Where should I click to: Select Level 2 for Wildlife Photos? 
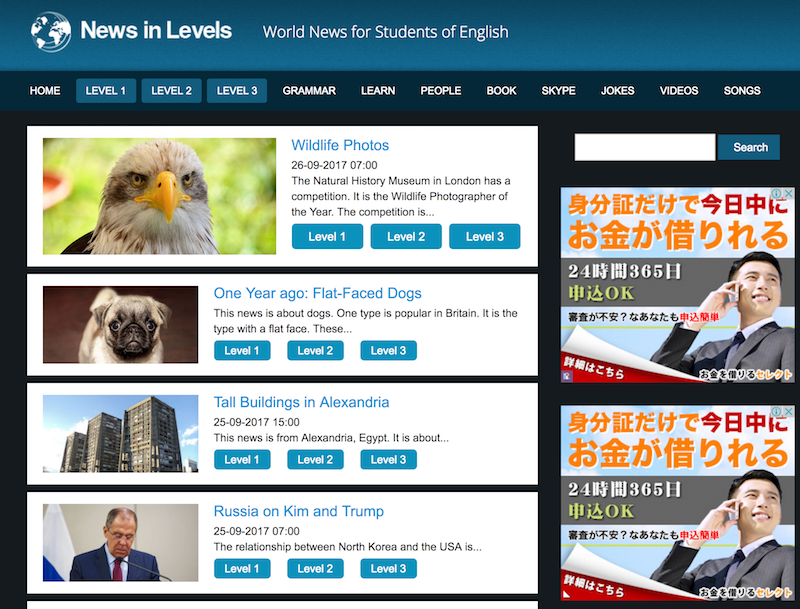(406, 237)
